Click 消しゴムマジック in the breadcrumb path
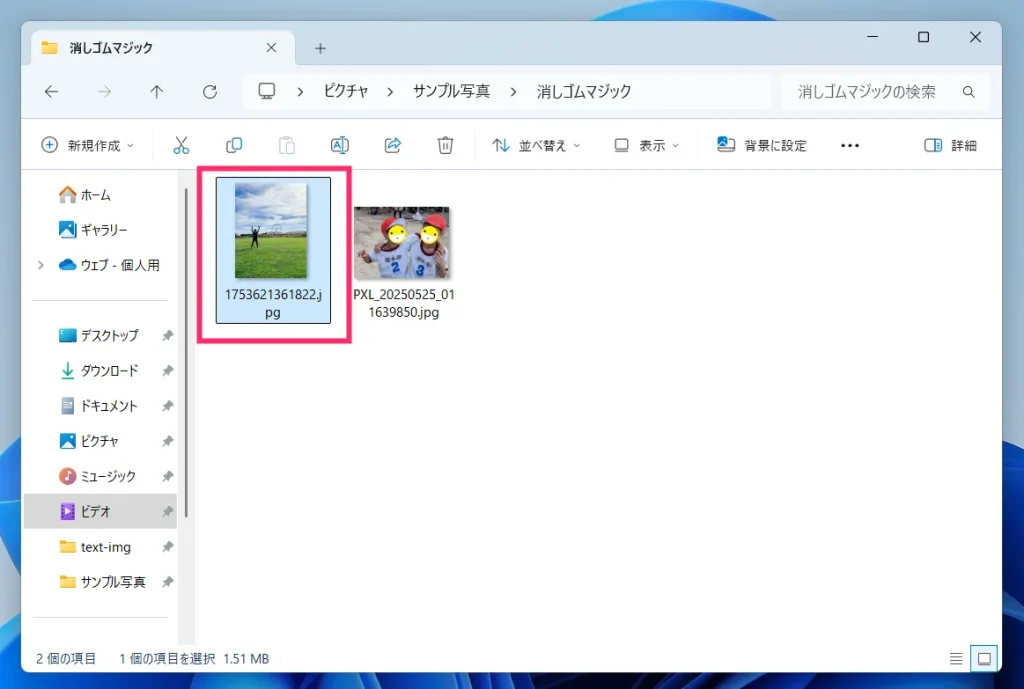 [584, 91]
